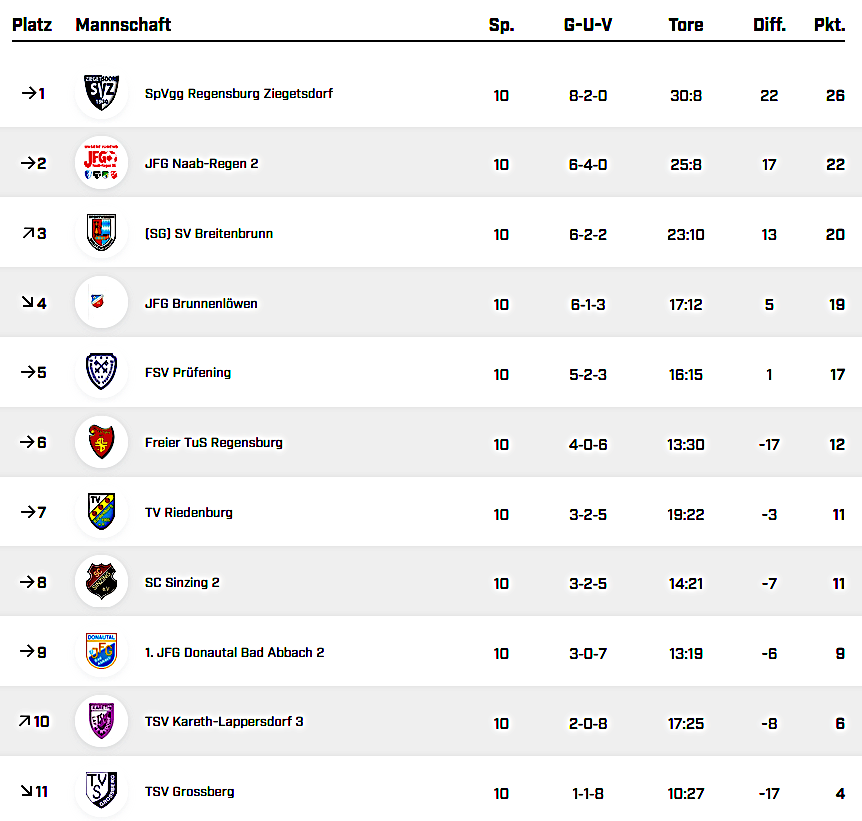Image resolution: width=862 pixels, height=821 pixels.
Task: Open SpVgg Regensburg Ziegetsdorf team page
Action: (x=238, y=94)
